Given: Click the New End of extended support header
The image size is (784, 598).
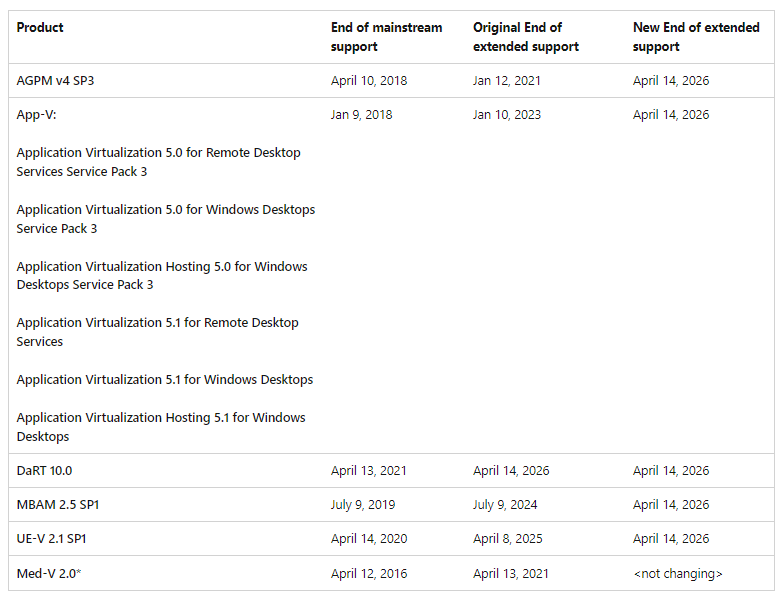Looking at the screenshot, I should point(696,37).
